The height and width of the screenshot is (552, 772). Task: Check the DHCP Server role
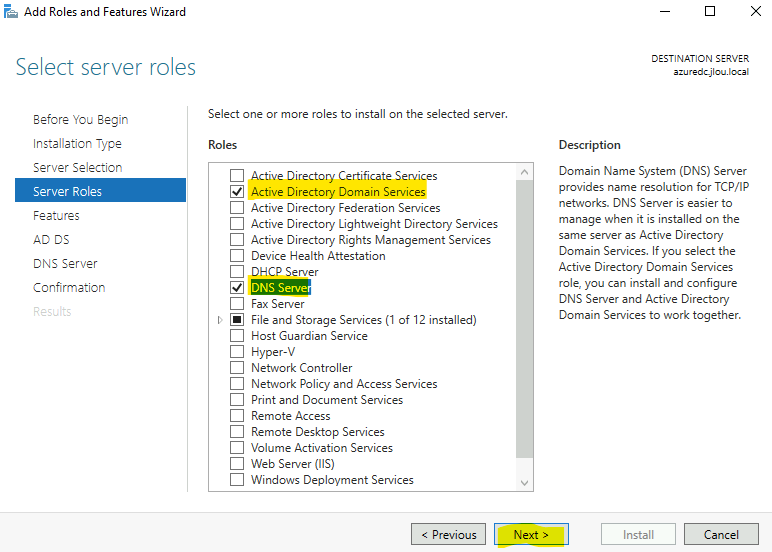pos(237,271)
